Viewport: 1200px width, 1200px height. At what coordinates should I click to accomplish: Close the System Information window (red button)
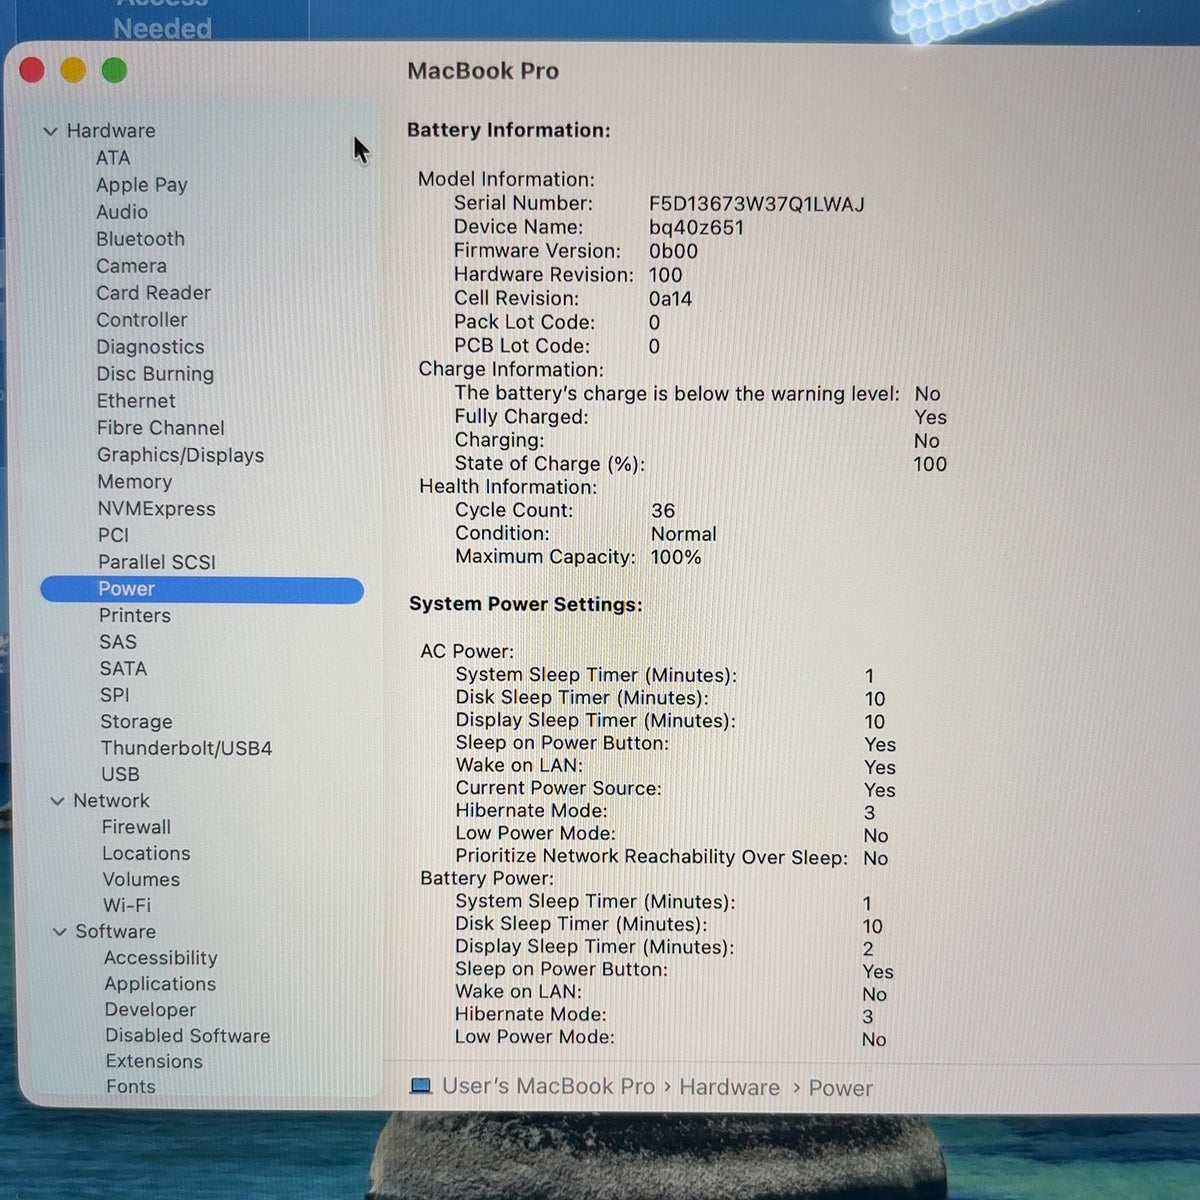pyautogui.click(x=32, y=70)
